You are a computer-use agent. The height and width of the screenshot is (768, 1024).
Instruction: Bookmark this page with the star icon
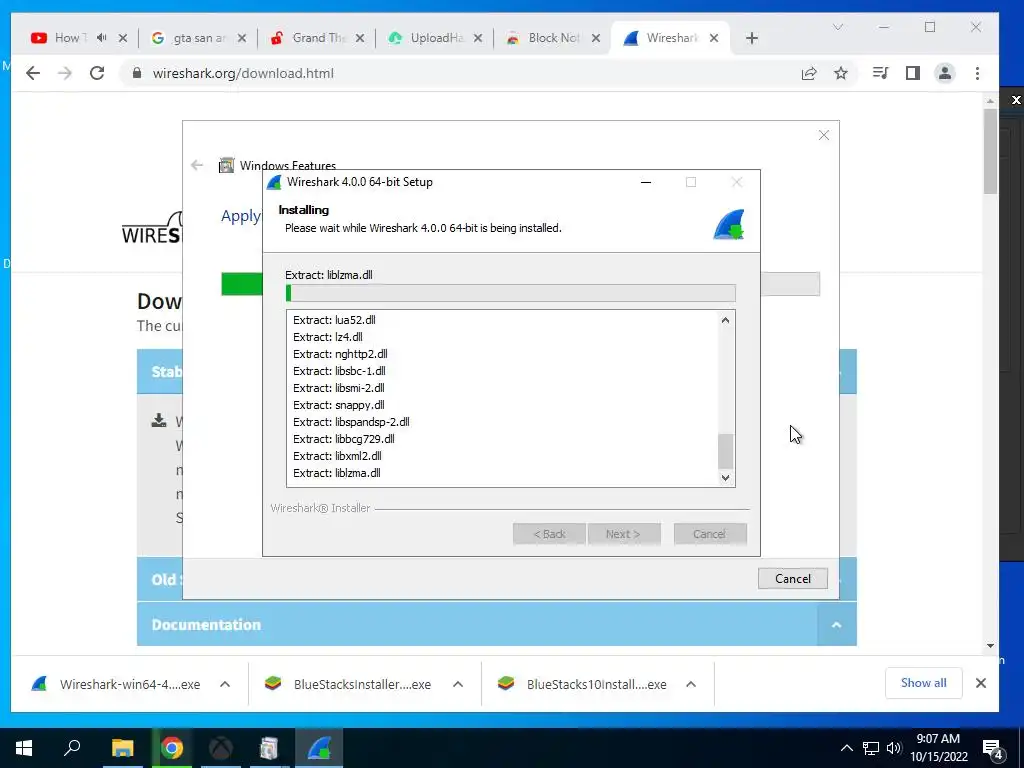pos(840,73)
